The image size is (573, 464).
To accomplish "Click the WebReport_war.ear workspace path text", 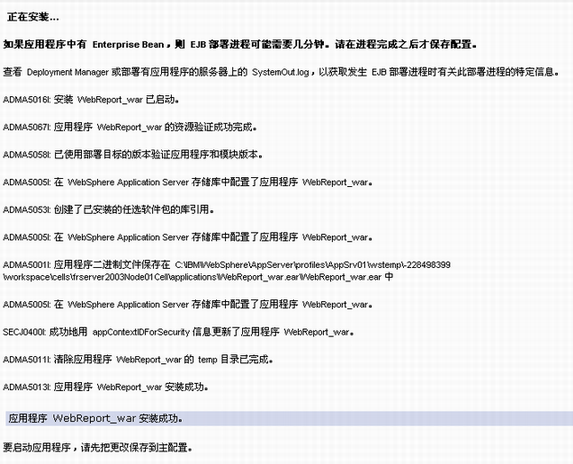I will (x=198, y=277).
